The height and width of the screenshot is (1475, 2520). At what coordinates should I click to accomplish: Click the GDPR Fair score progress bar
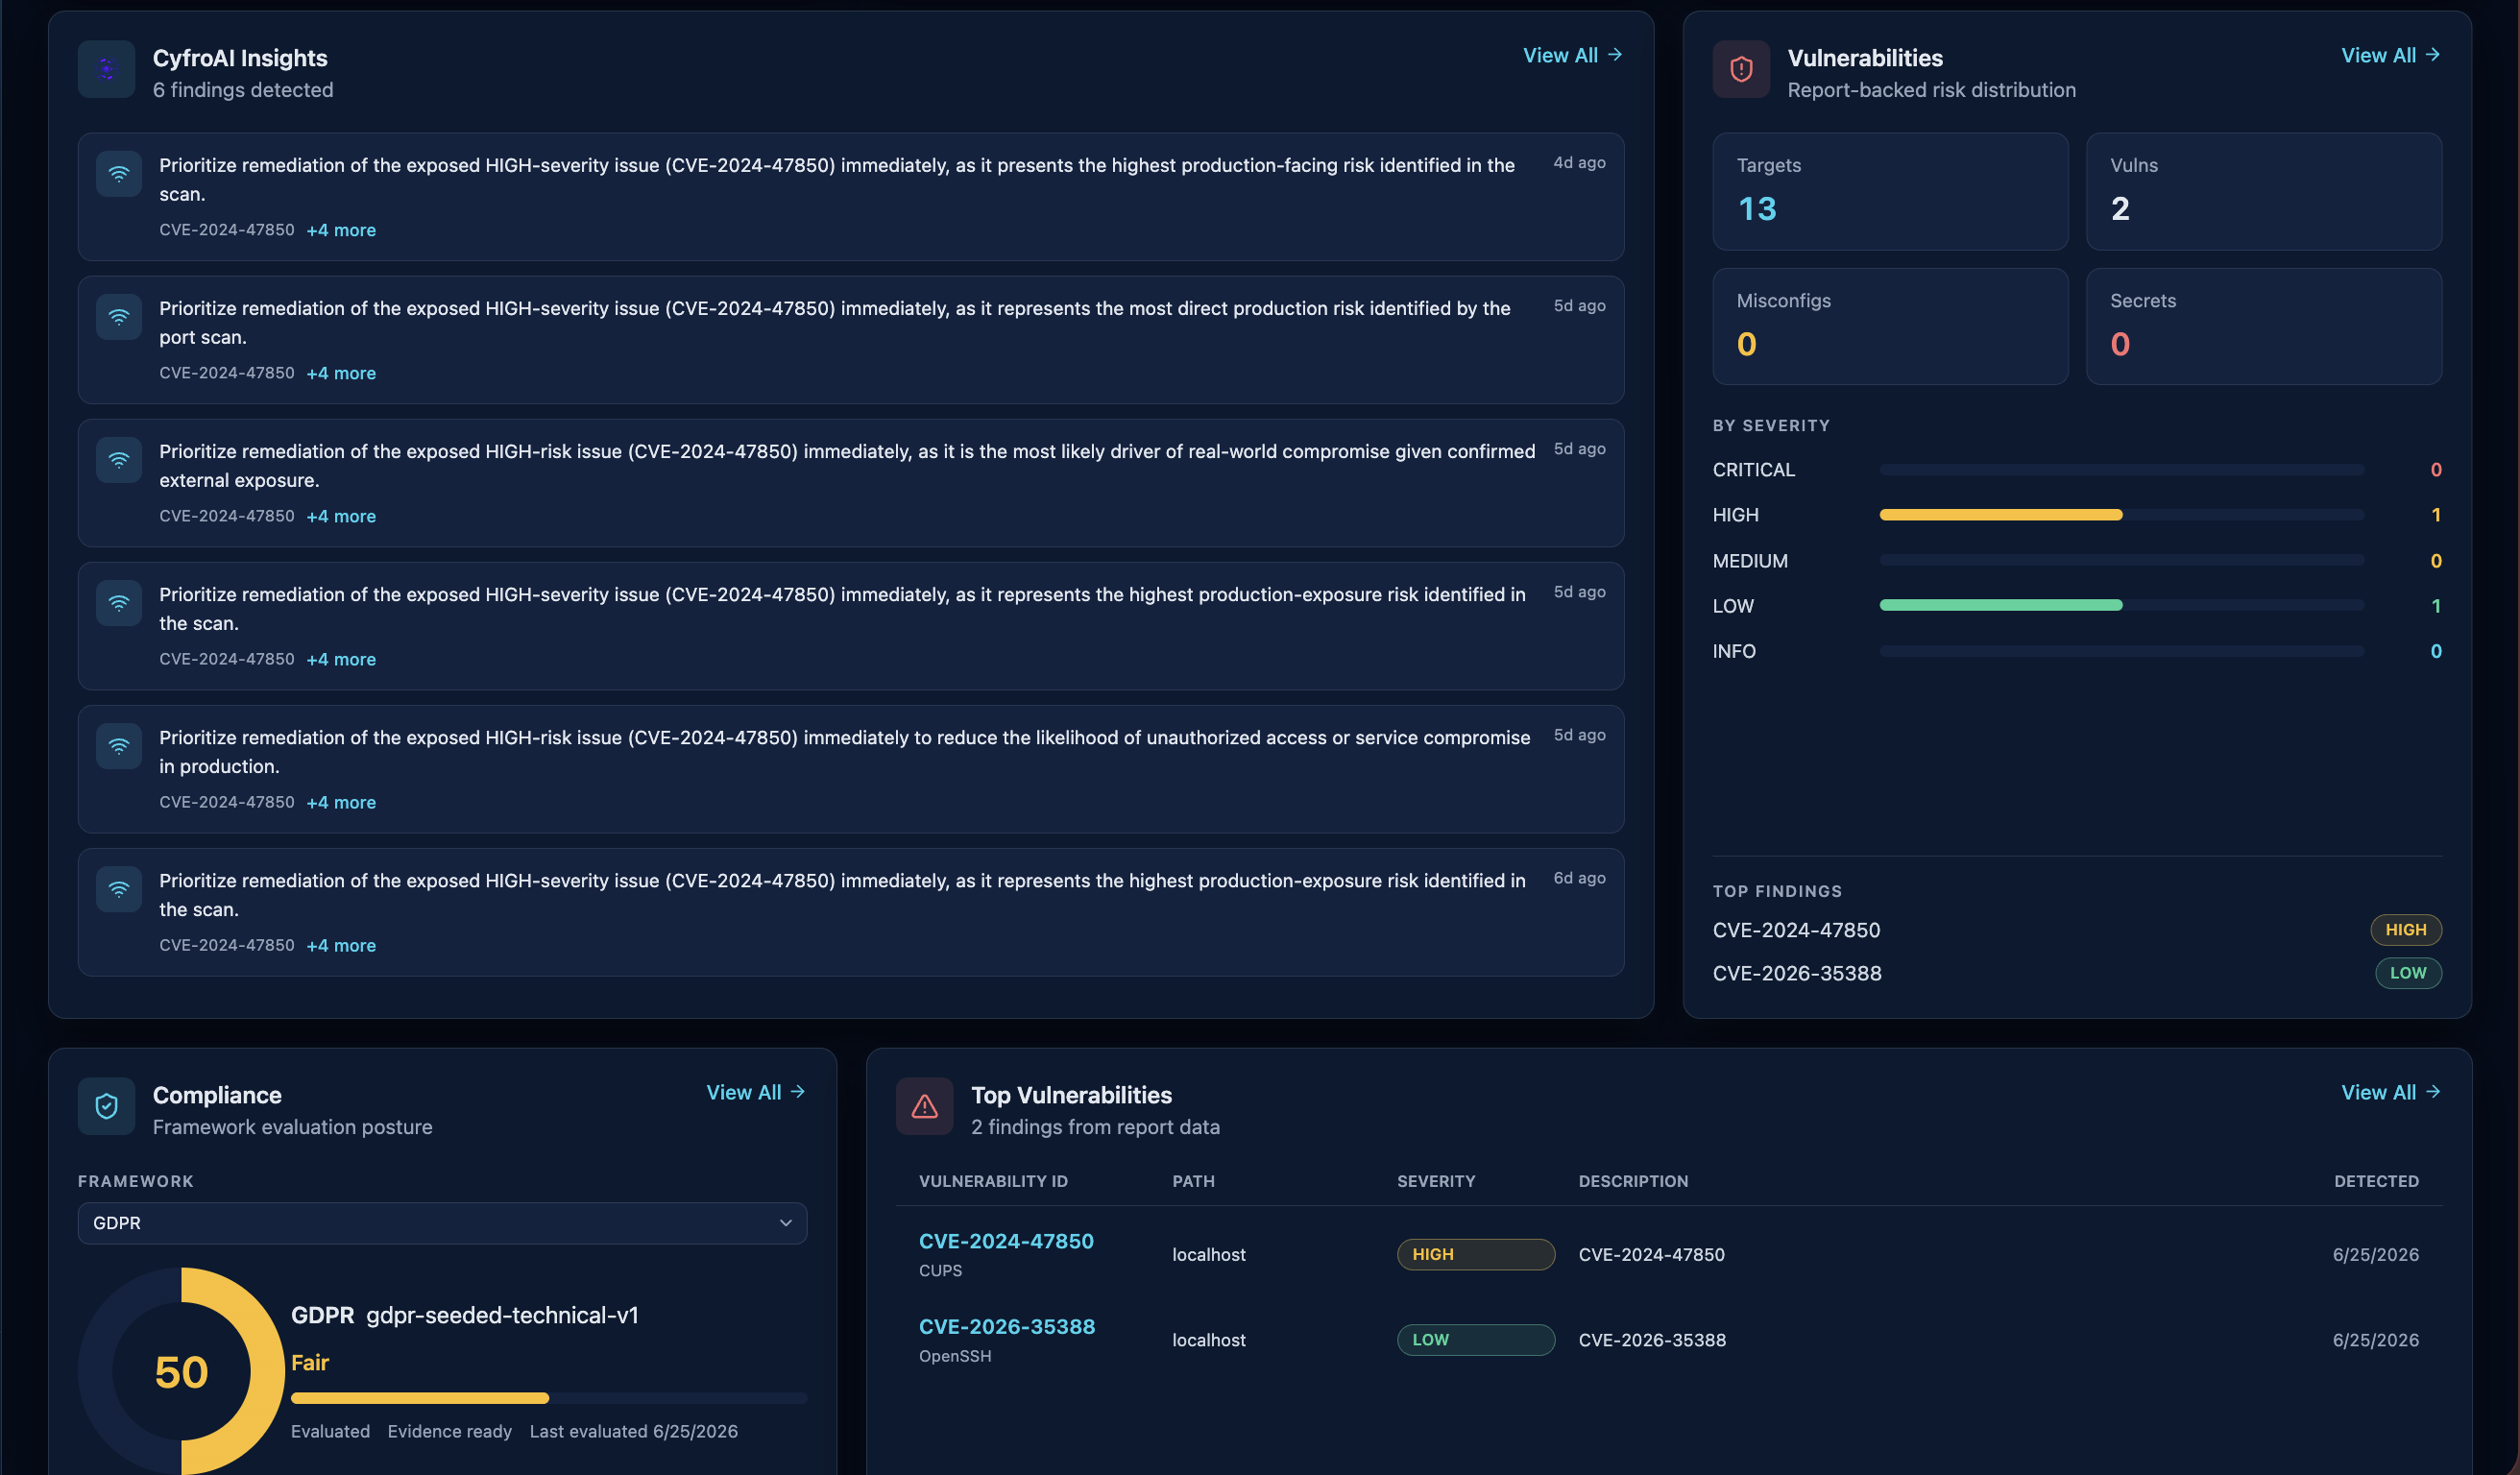tap(549, 1398)
